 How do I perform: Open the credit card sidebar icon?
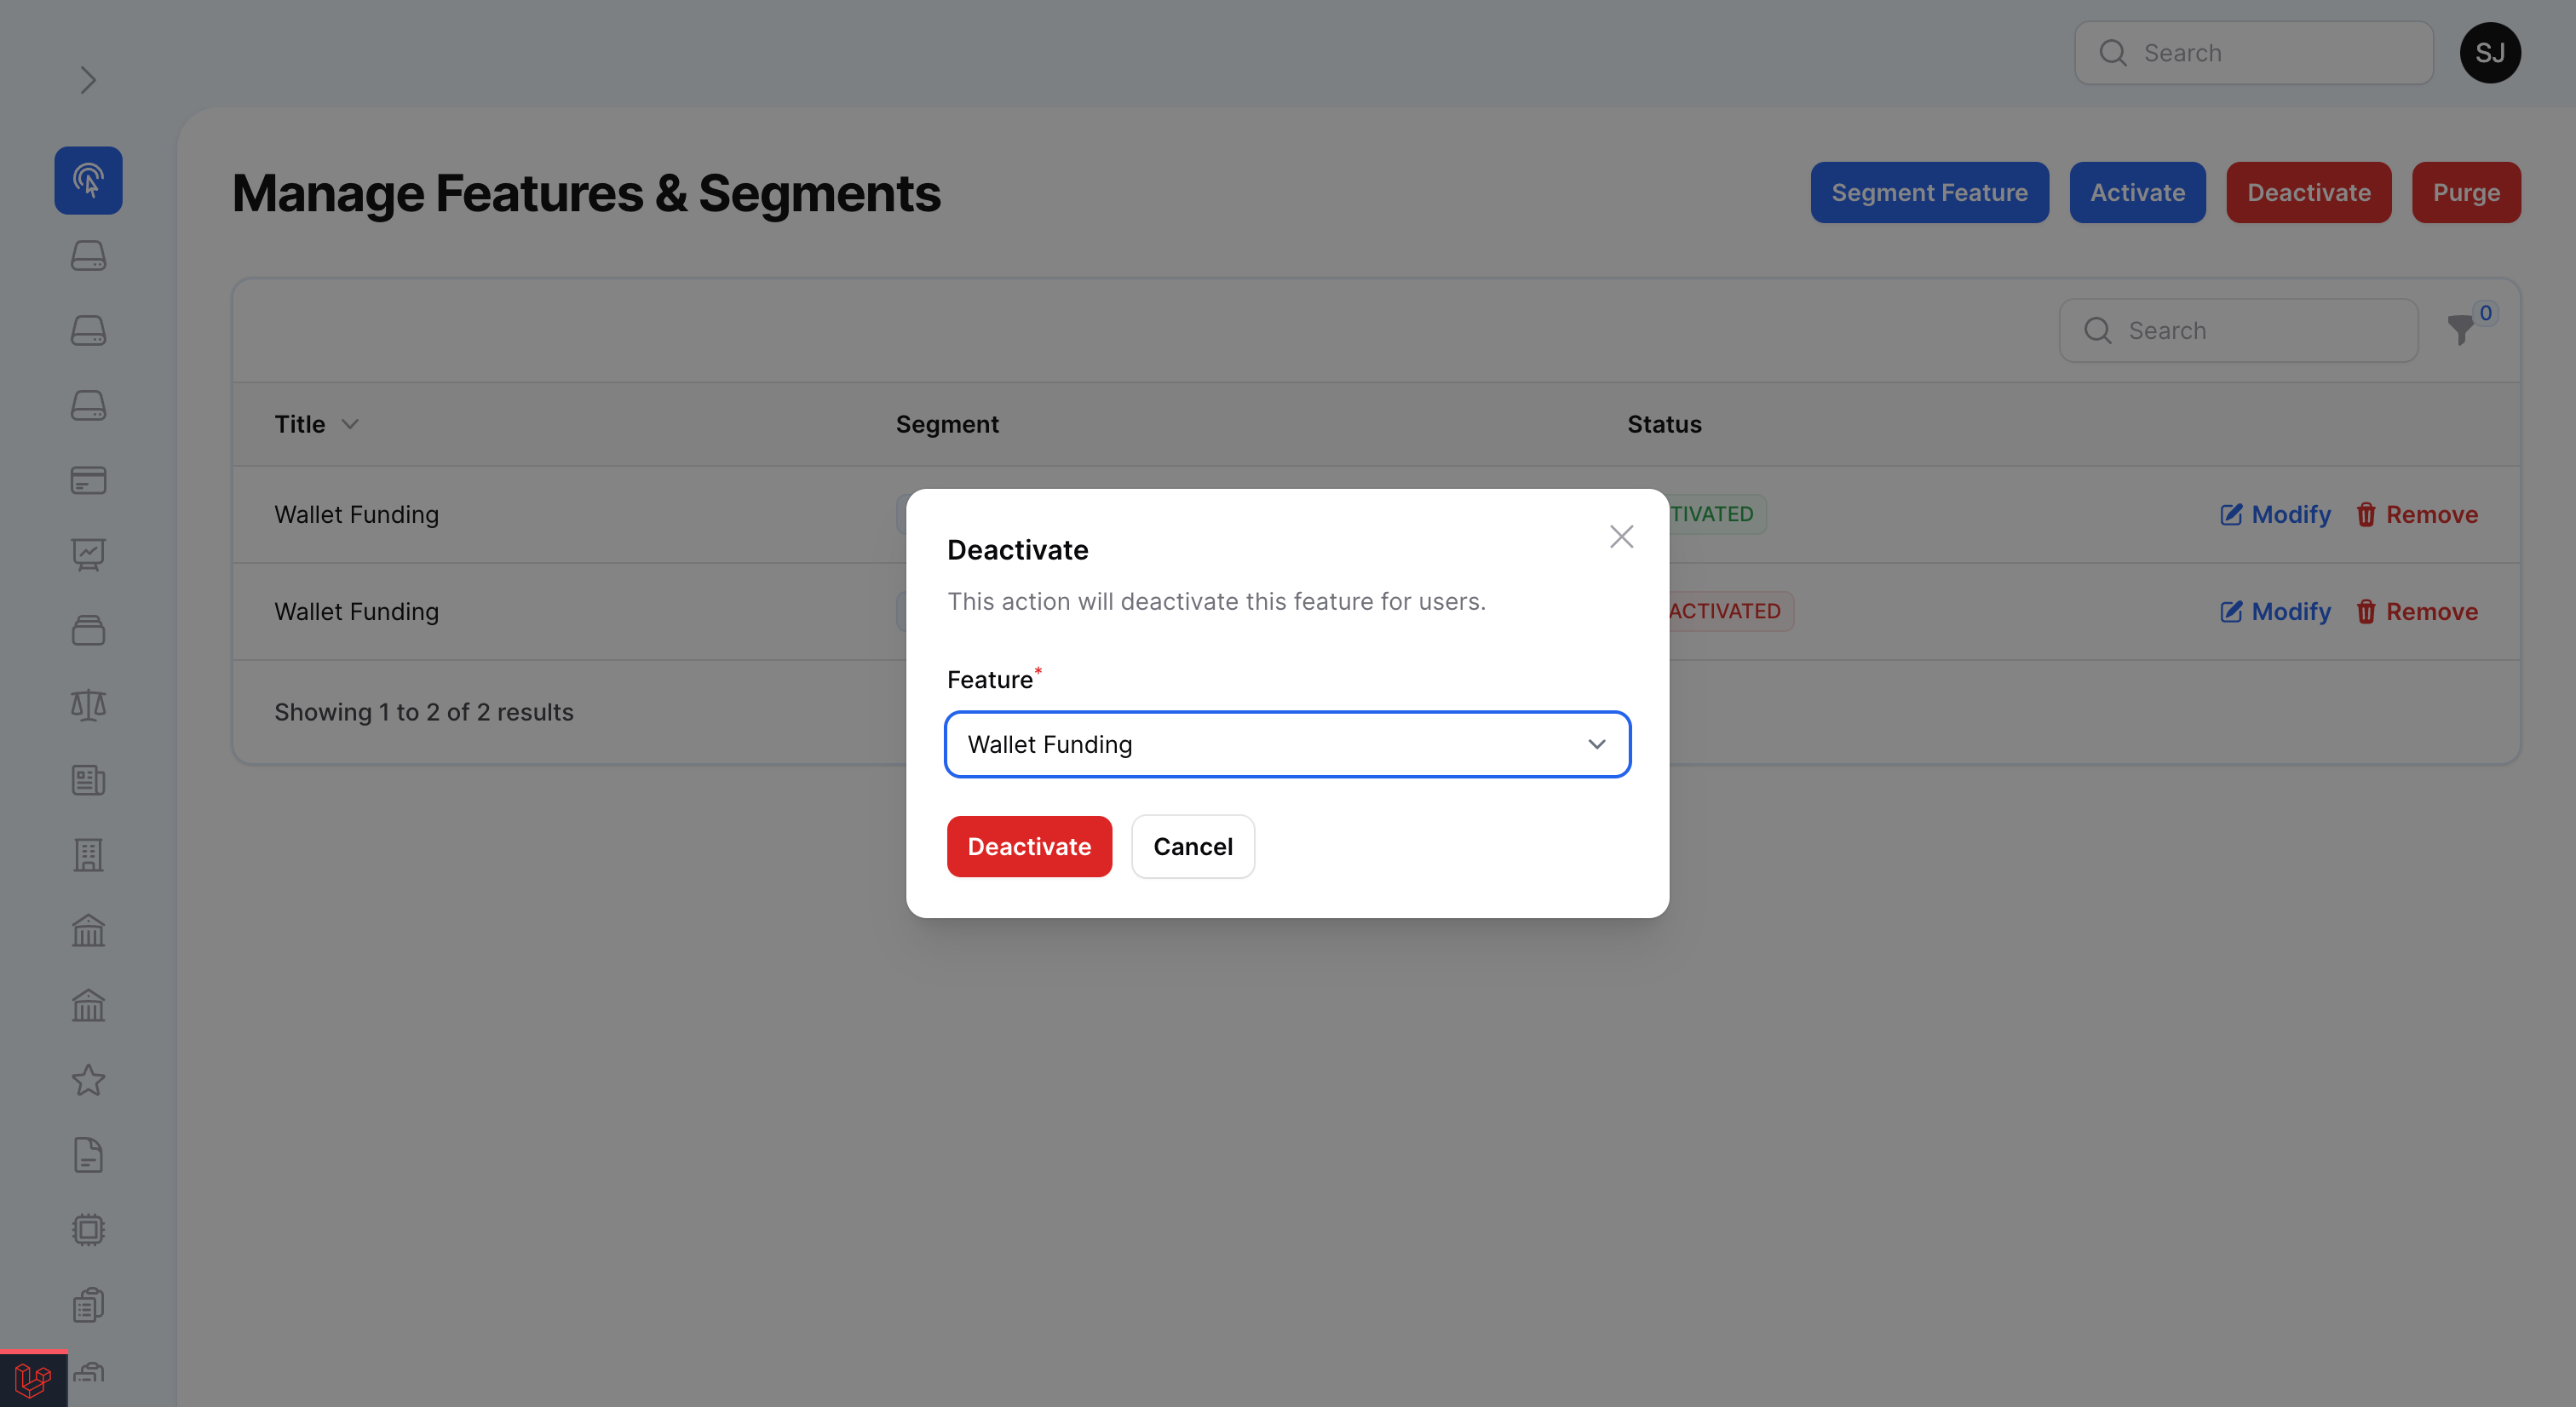pos(88,481)
